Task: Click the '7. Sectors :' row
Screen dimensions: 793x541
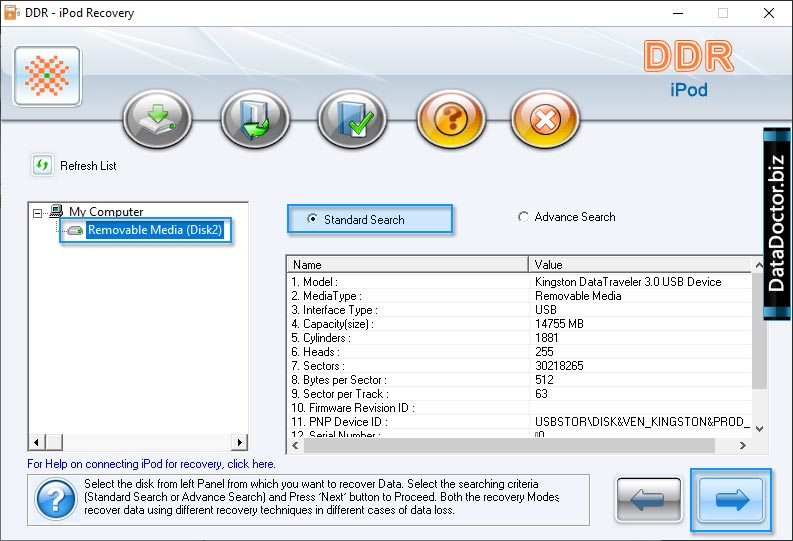Action: pos(519,366)
